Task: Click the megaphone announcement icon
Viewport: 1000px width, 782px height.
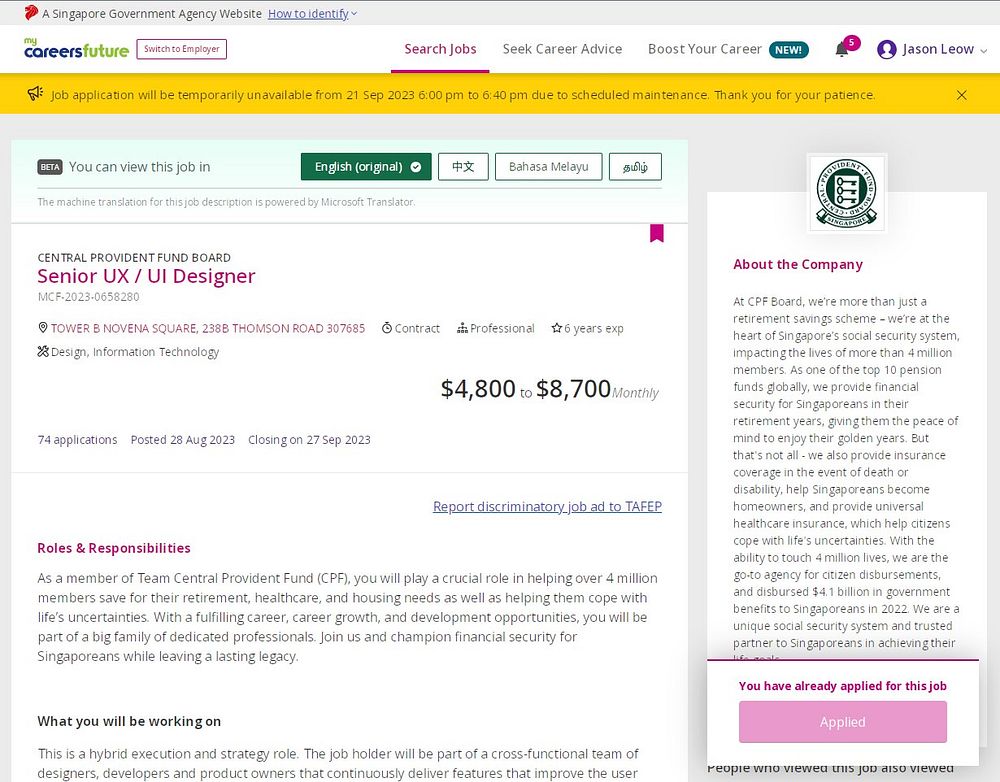Action: (35, 94)
